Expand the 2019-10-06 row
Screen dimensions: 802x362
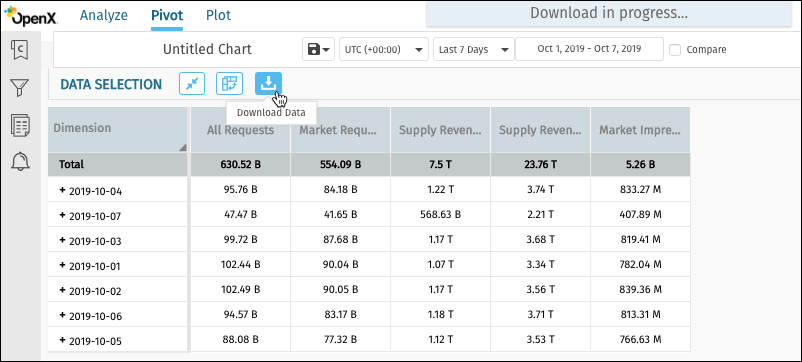tap(62, 315)
